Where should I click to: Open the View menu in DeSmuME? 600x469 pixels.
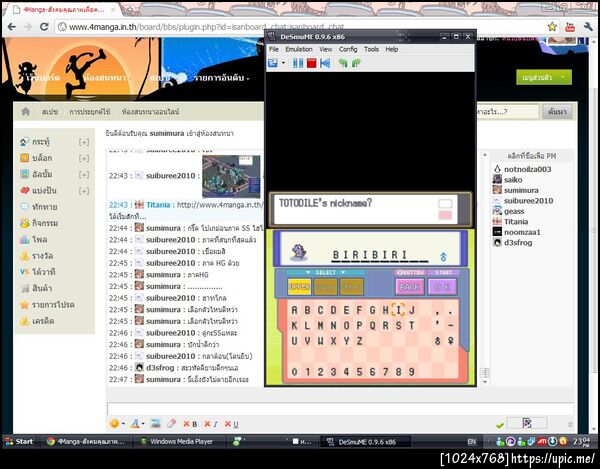[x=326, y=49]
